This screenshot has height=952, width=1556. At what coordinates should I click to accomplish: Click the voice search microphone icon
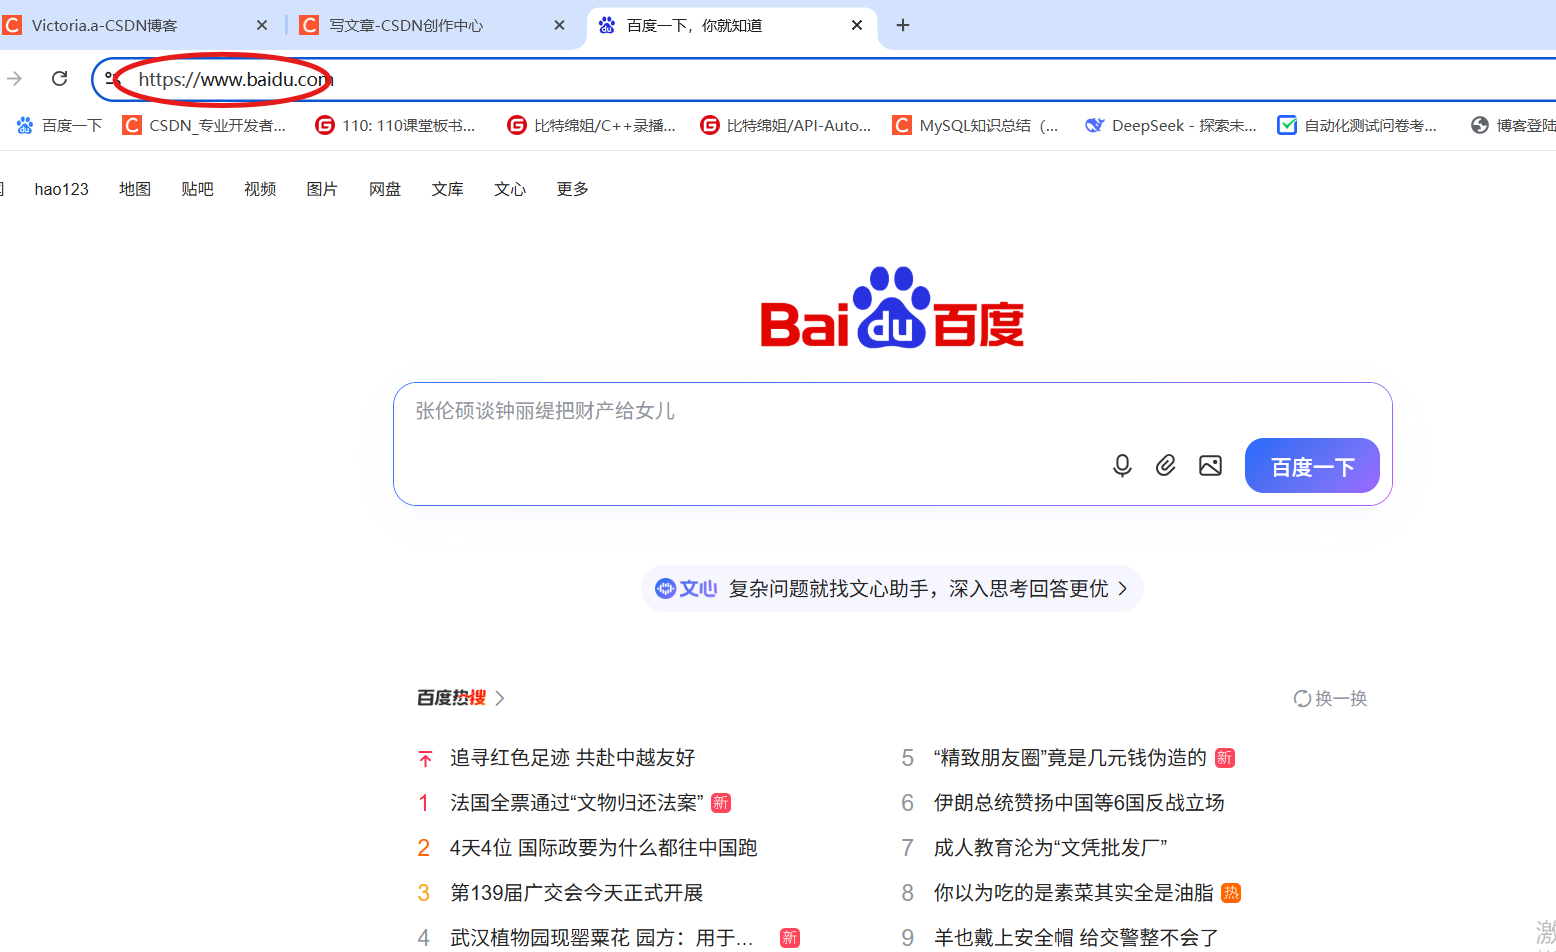tap(1122, 466)
